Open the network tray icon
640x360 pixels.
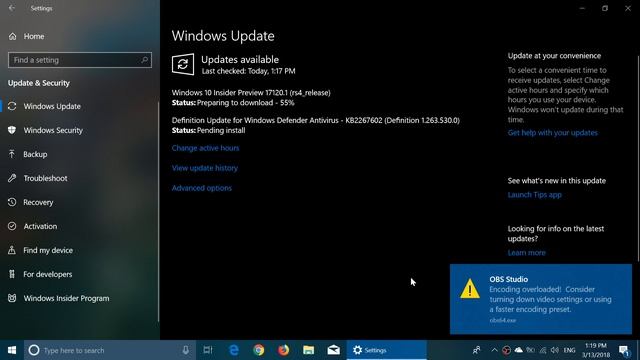click(543, 350)
